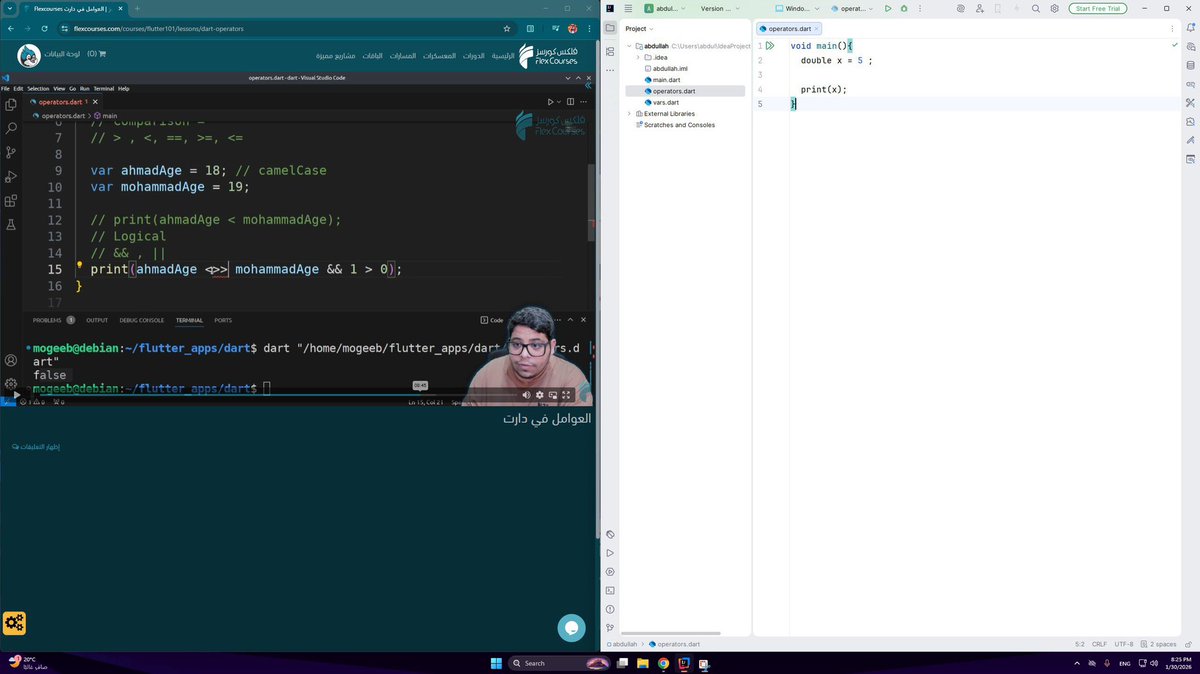Open the AI assistant swirl icon in IntelliJ toolbar
Image resolution: width=1200 pixels, height=674 pixels.
click(960, 8)
